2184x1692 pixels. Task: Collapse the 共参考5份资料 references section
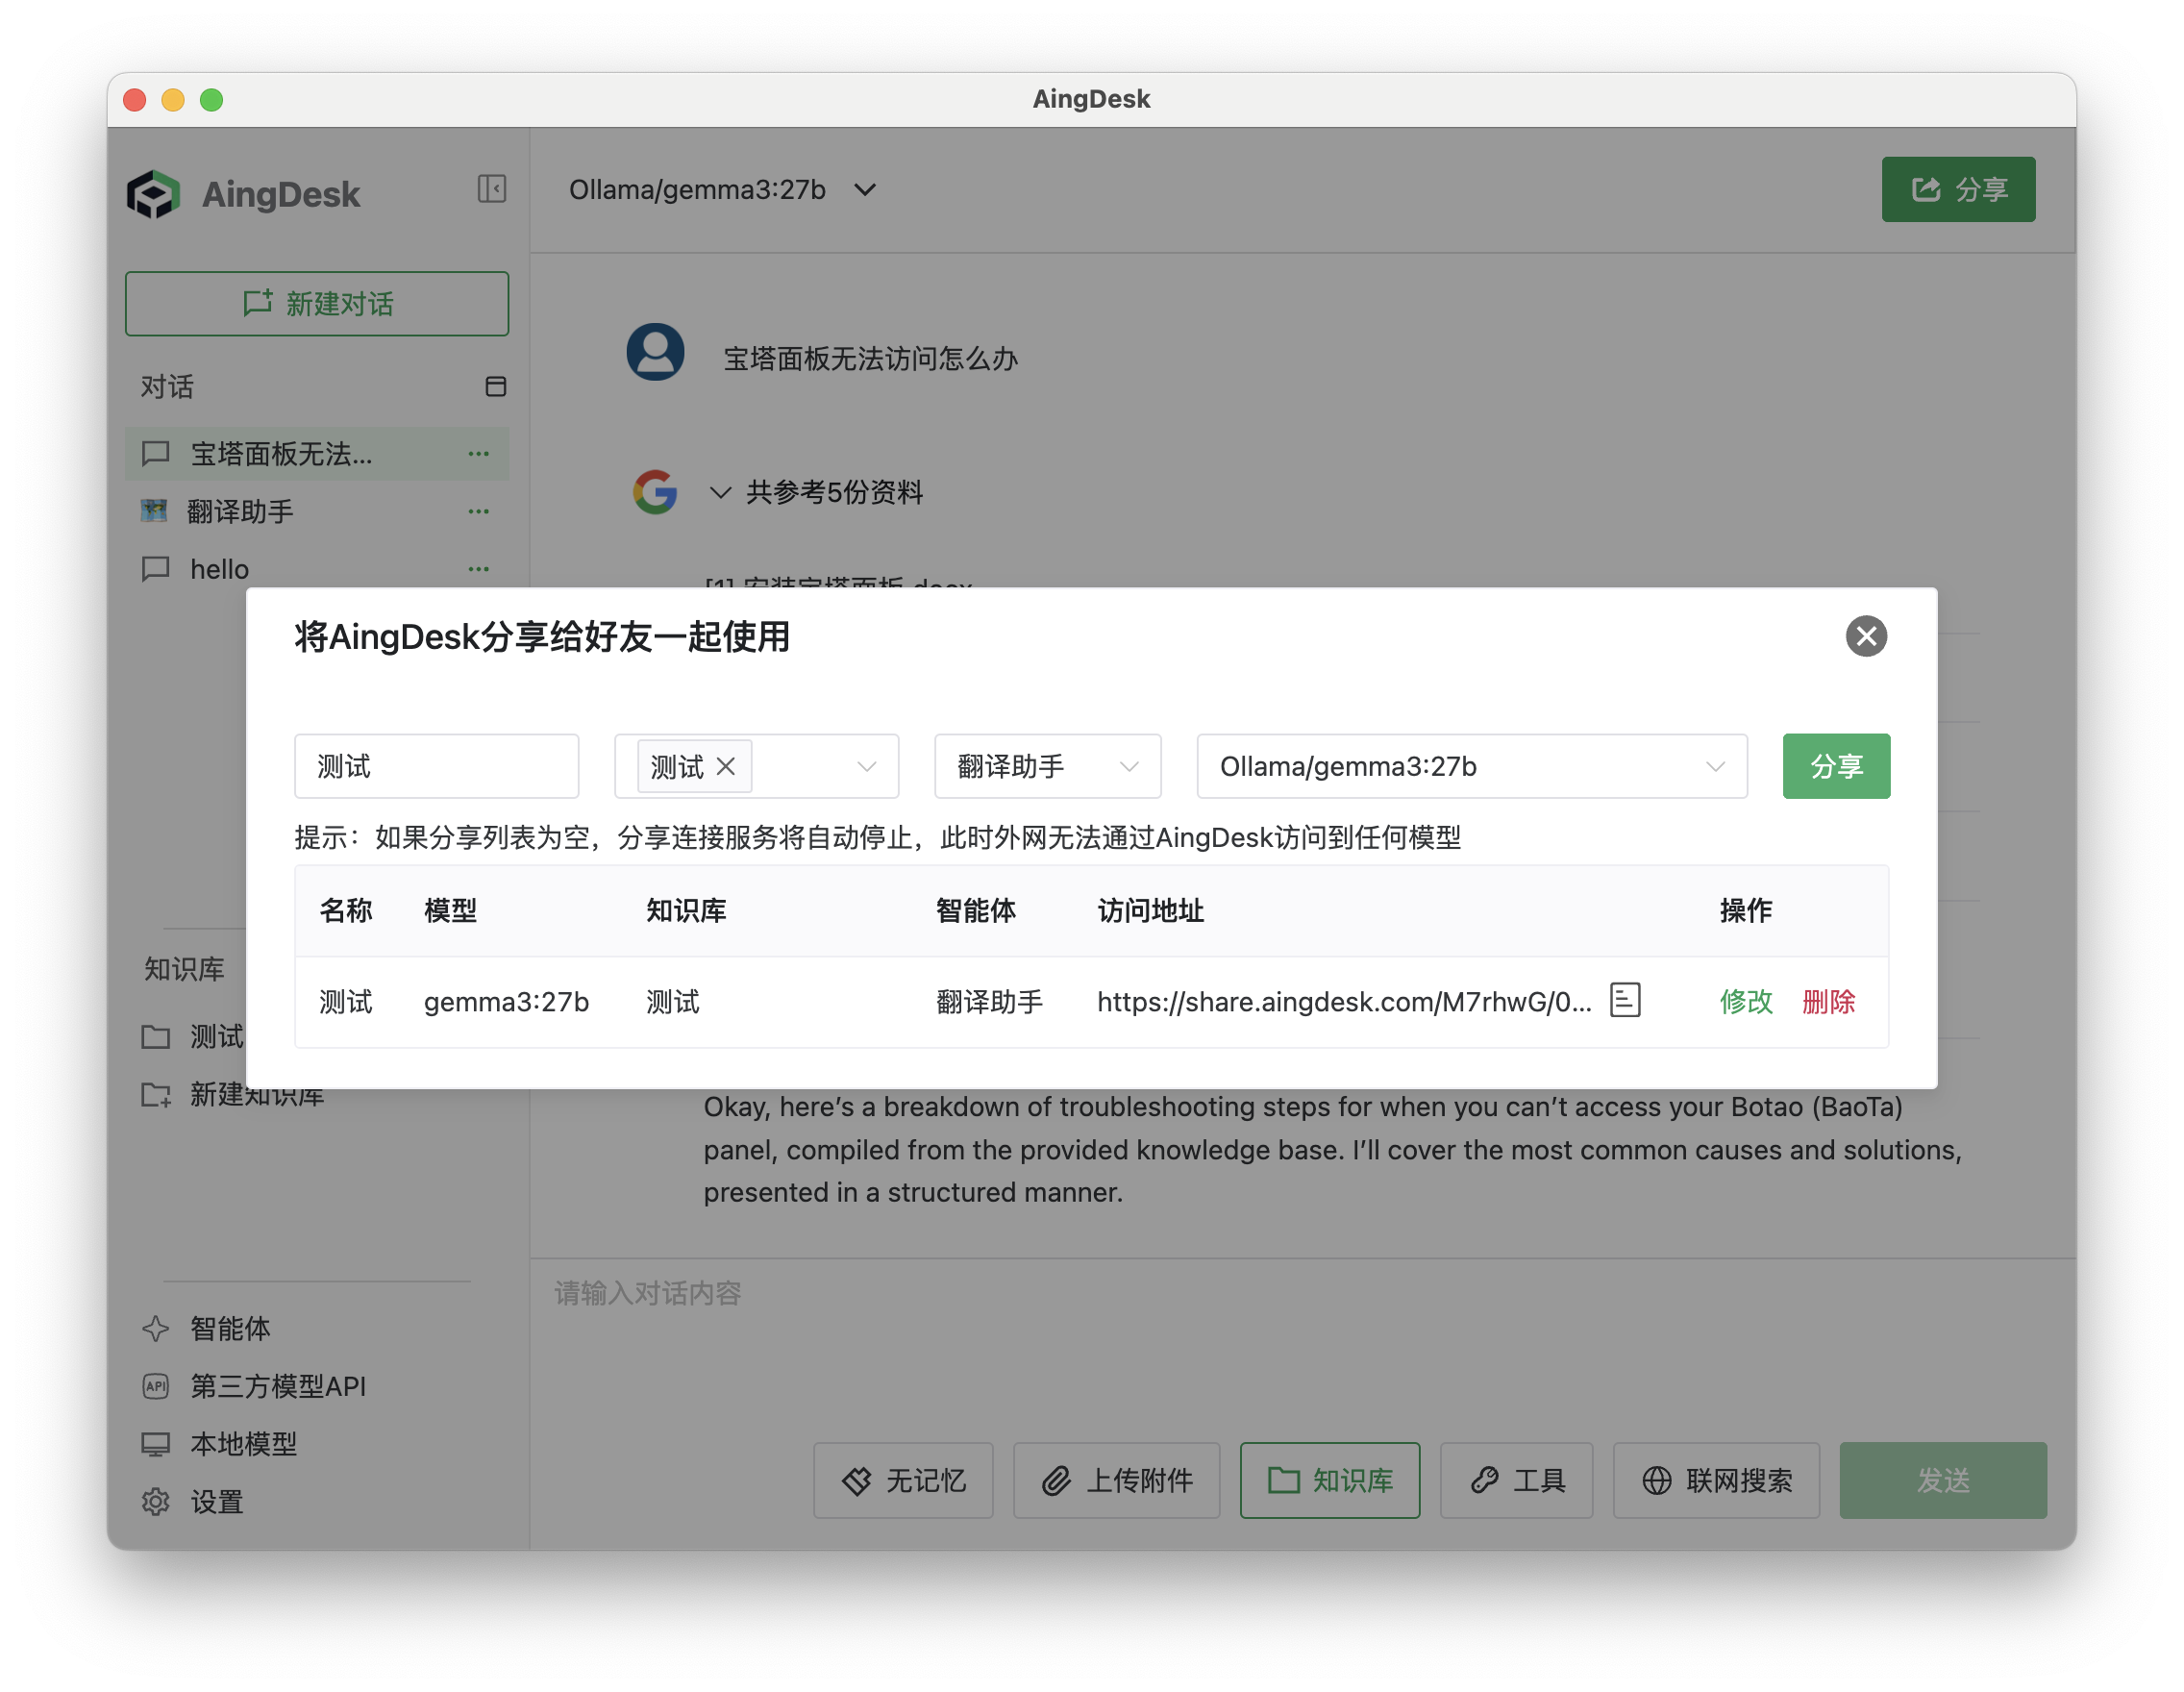(720, 492)
